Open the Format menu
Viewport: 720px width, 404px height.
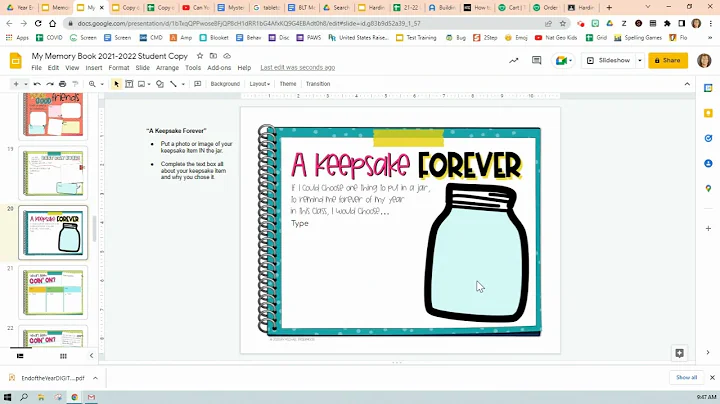(118, 67)
